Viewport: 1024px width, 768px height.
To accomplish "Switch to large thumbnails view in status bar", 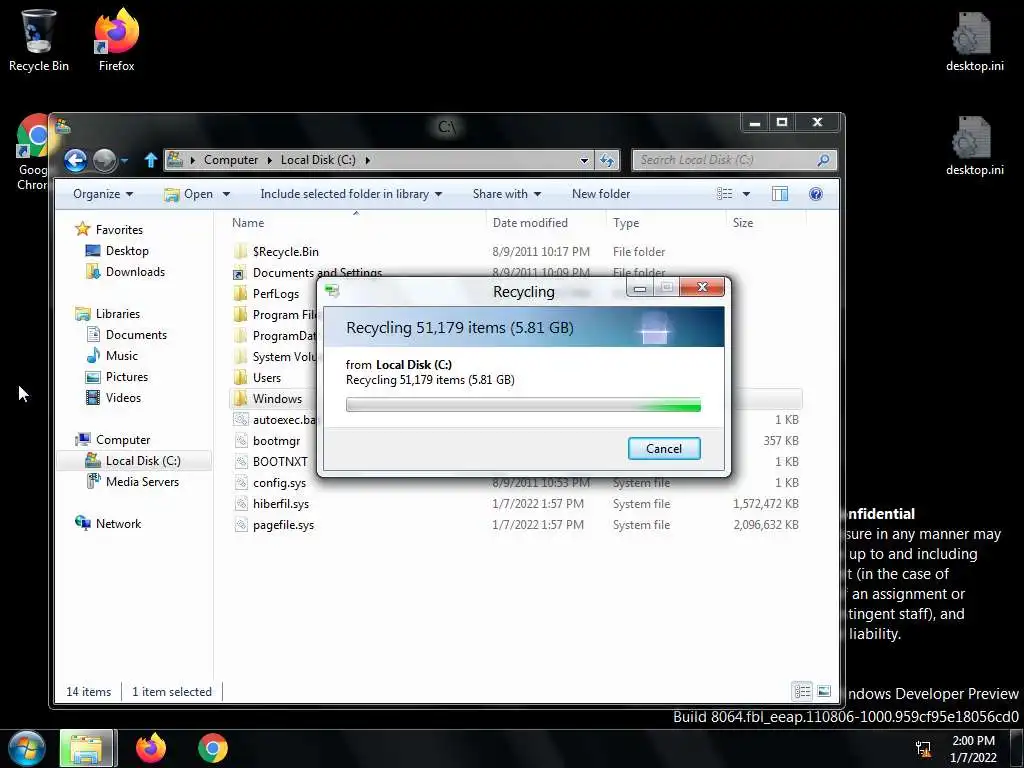I will point(824,691).
